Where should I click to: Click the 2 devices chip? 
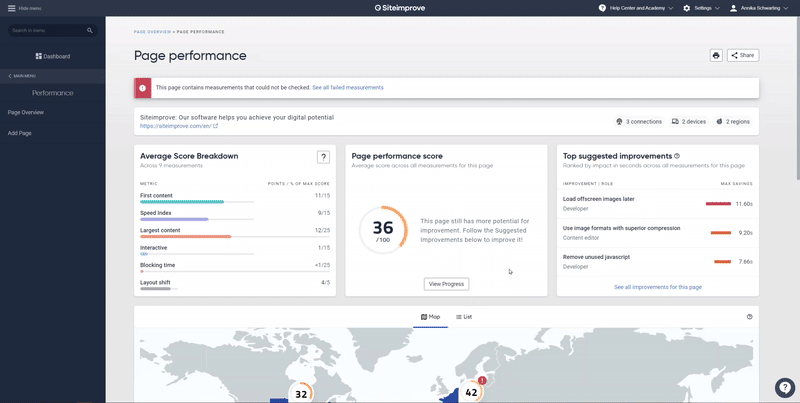tap(689, 121)
